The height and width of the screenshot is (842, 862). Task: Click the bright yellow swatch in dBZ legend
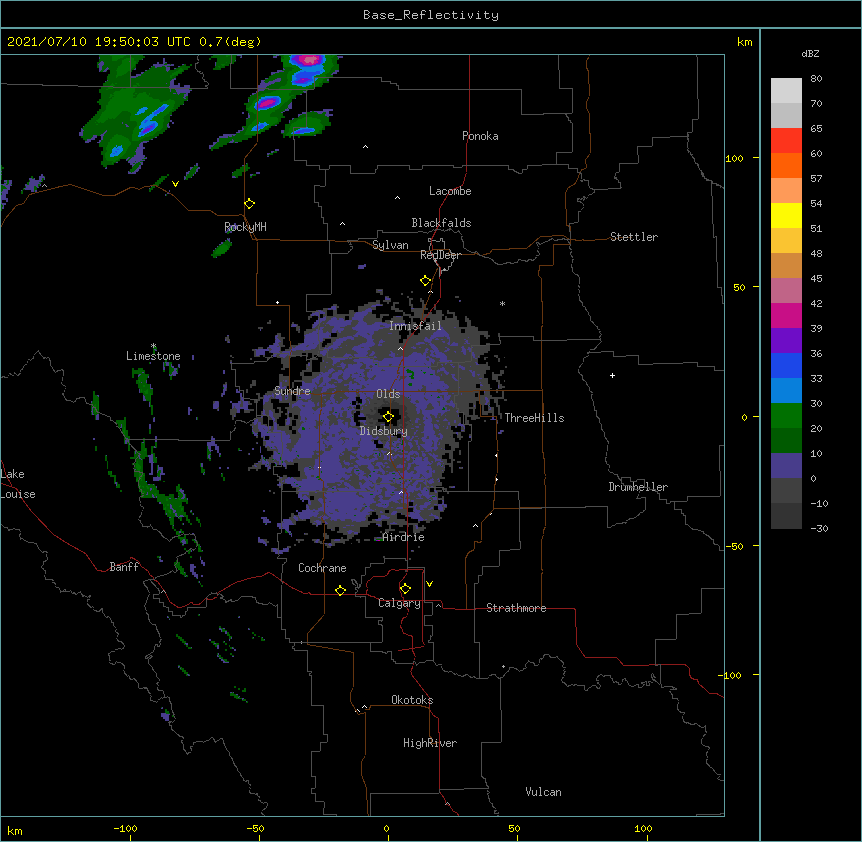tap(786, 215)
